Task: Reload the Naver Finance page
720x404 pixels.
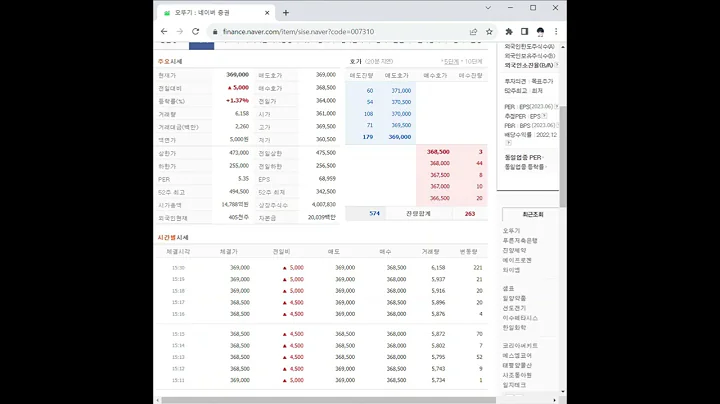Action: (196, 31)
